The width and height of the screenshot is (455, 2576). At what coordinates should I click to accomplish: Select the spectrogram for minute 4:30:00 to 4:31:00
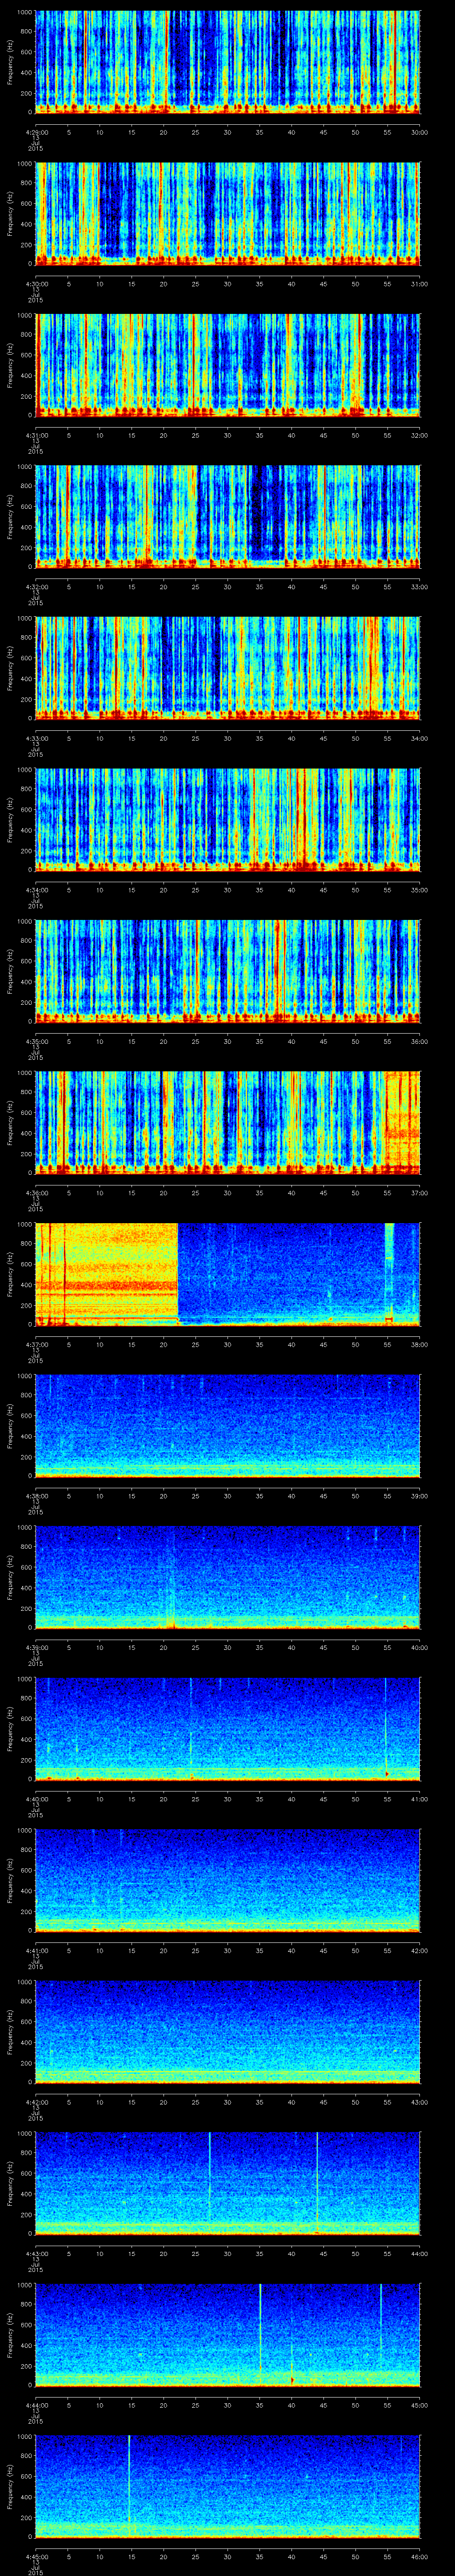tap(228, 214)
